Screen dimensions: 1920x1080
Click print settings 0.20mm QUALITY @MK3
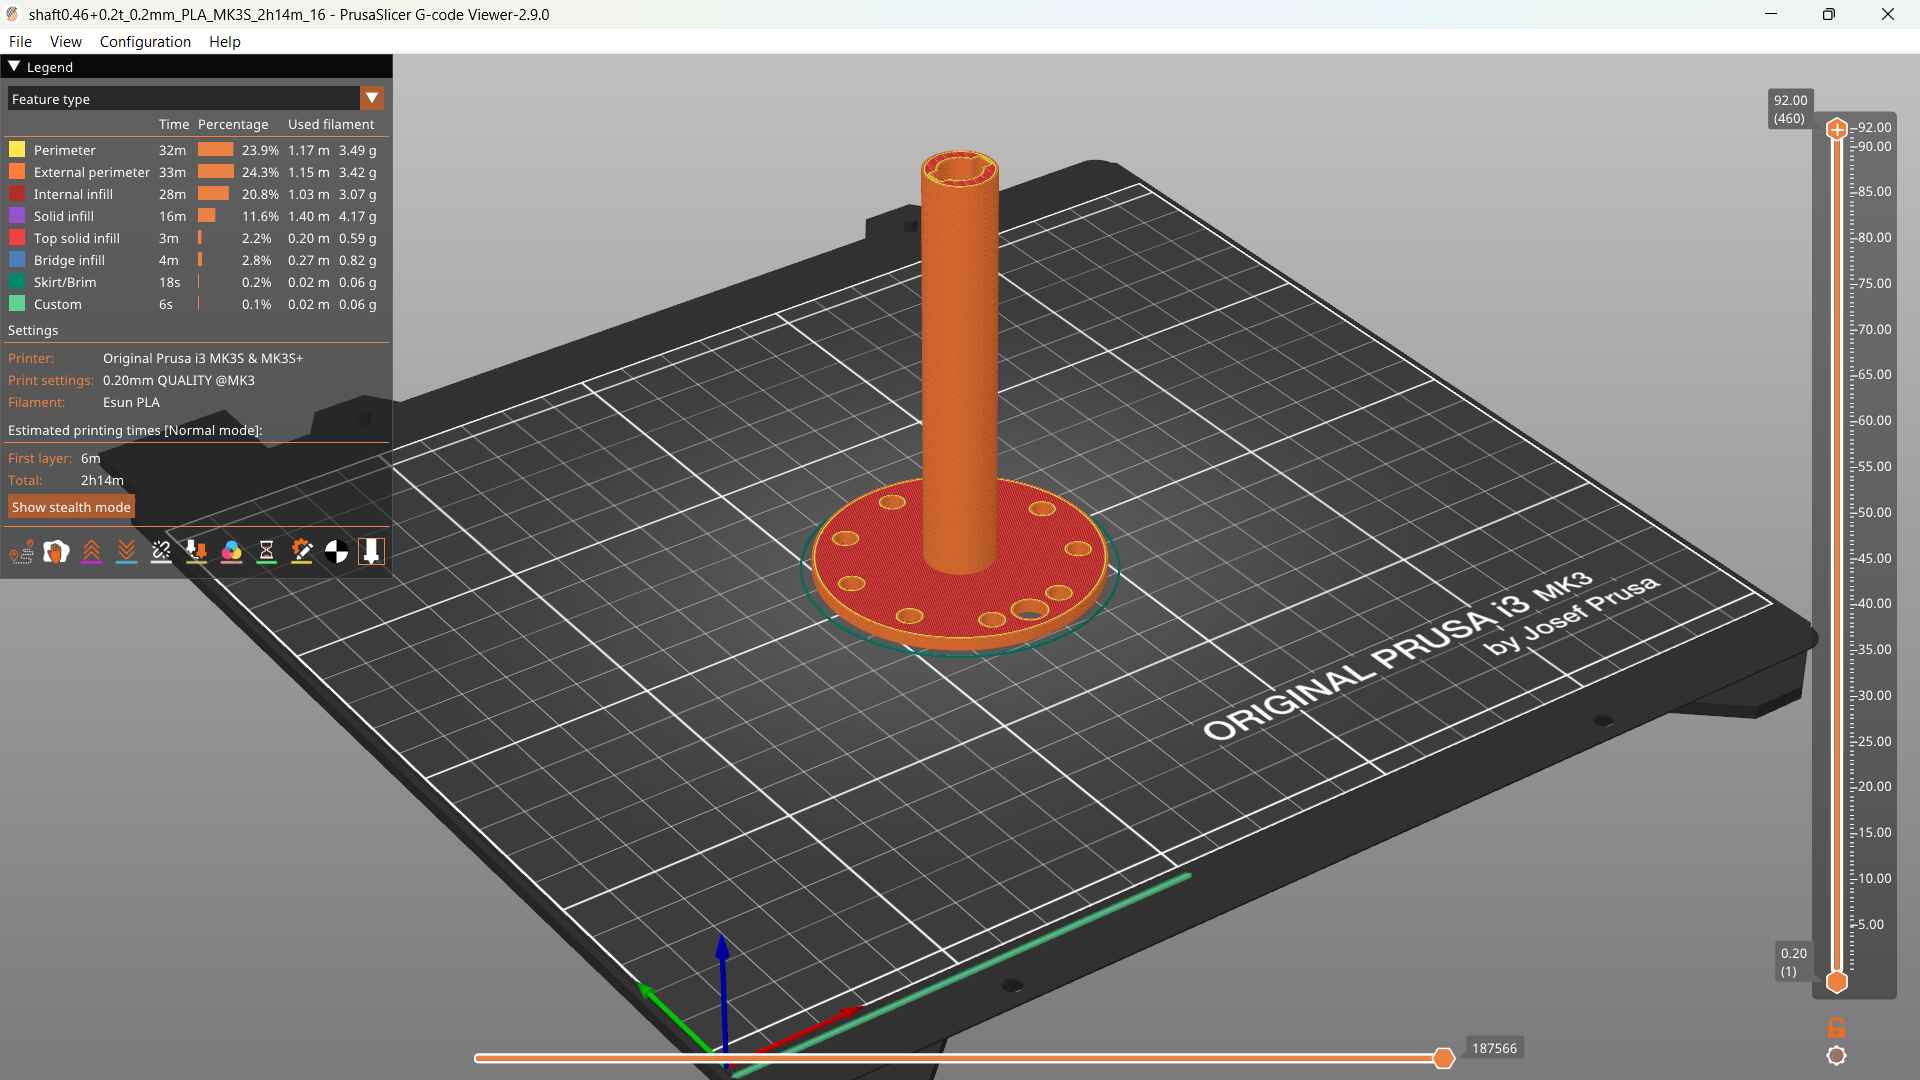tap(179, 380)
